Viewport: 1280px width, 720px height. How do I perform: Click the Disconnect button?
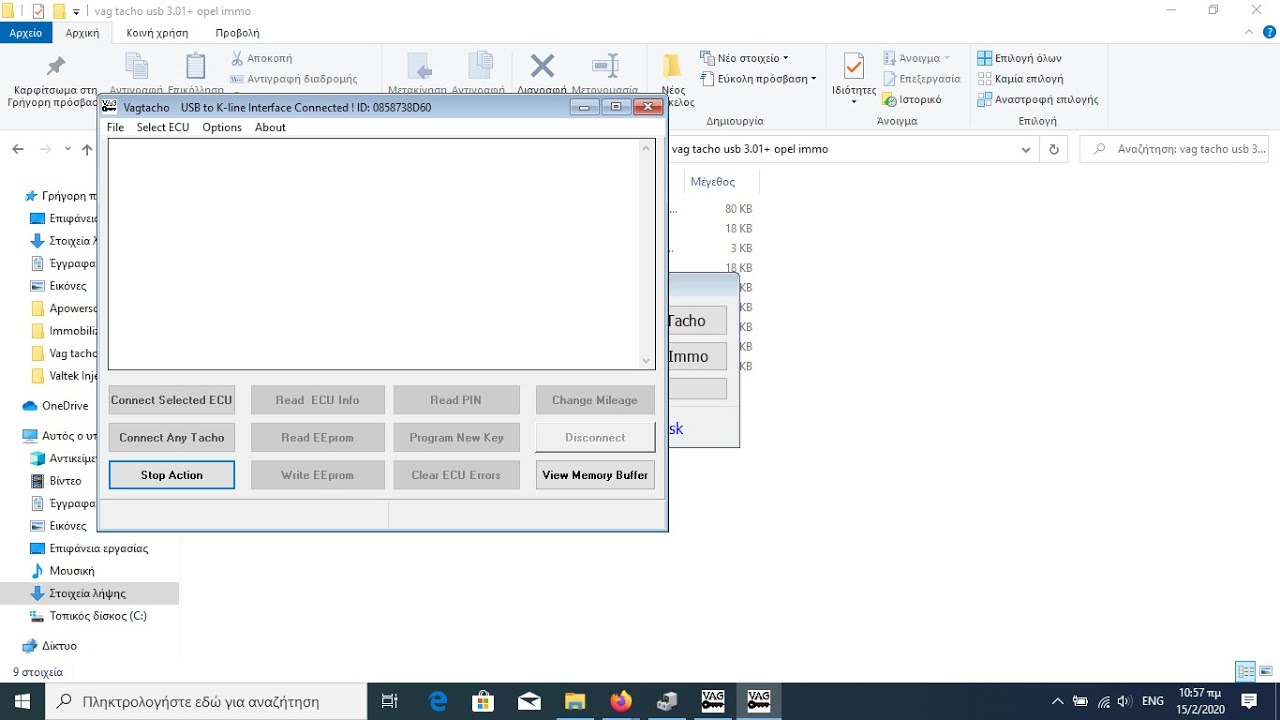click(x=595, y=438)
